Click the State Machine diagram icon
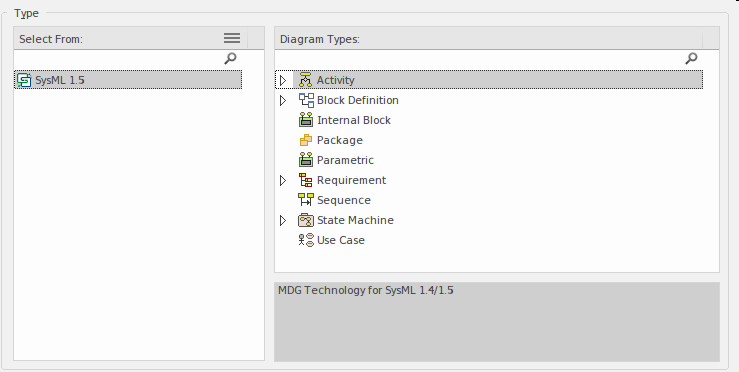The width and height of the screenshot is (739, 372). (306, 220)
